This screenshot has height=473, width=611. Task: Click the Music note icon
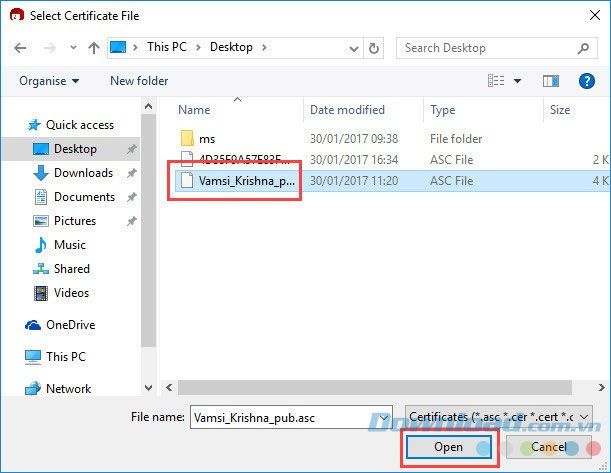click(41, 245)
